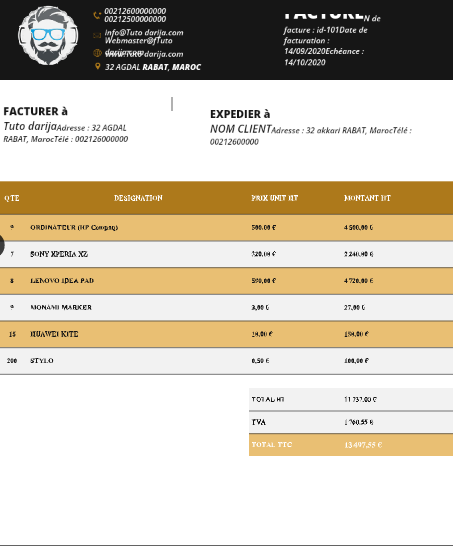
Task: Click quantity 200 in STYLO row
Action: coord(12,361)
